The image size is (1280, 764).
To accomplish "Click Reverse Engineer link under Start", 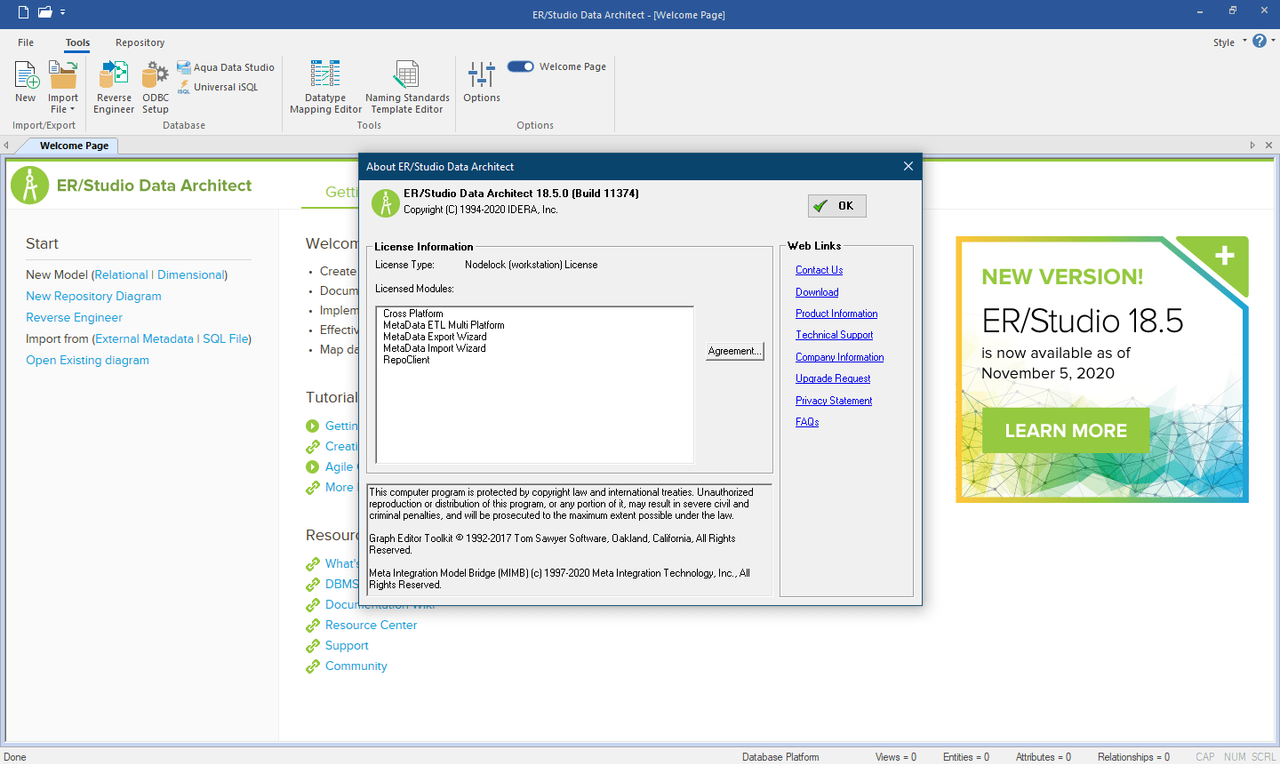I will coord(74,318).
